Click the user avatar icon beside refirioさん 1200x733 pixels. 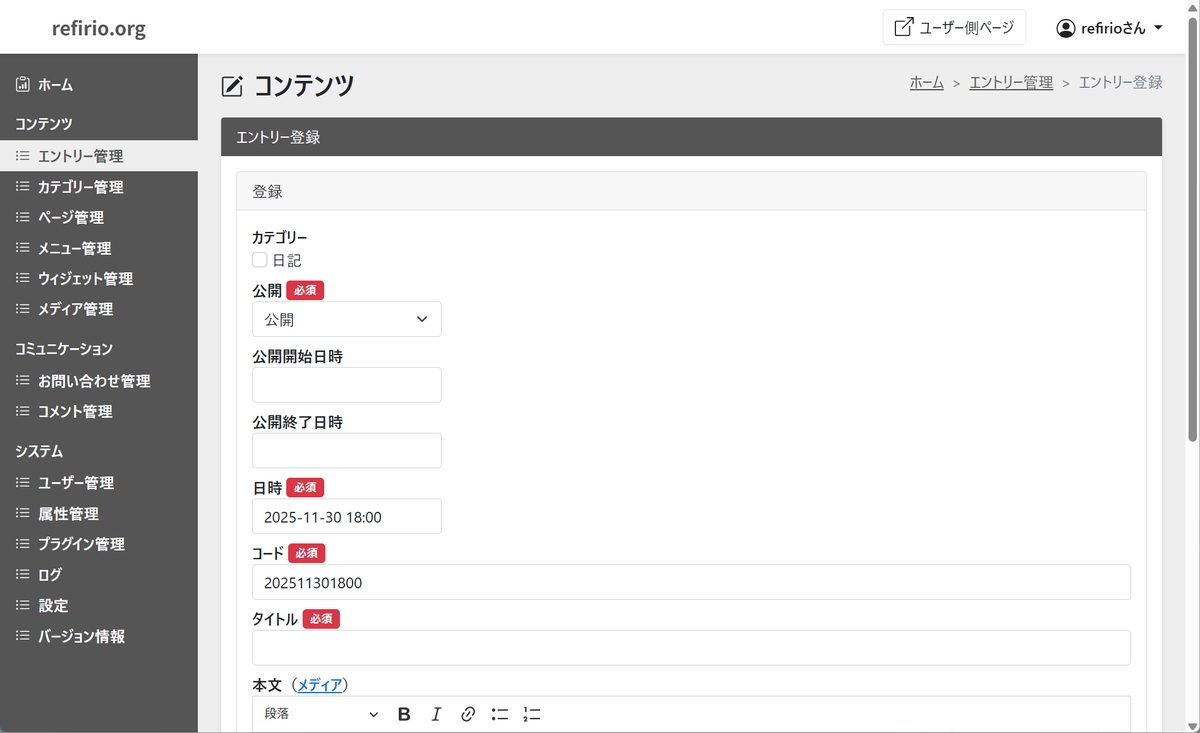(x=1066, y=28)
